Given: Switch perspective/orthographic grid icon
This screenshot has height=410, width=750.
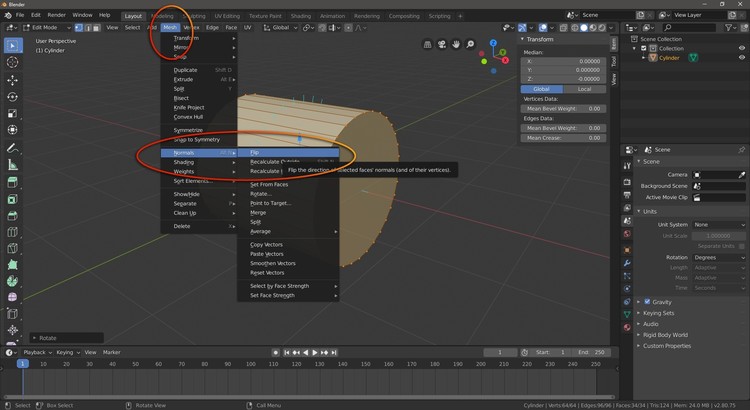Looking at the screenshot, I should click(428, 44).
